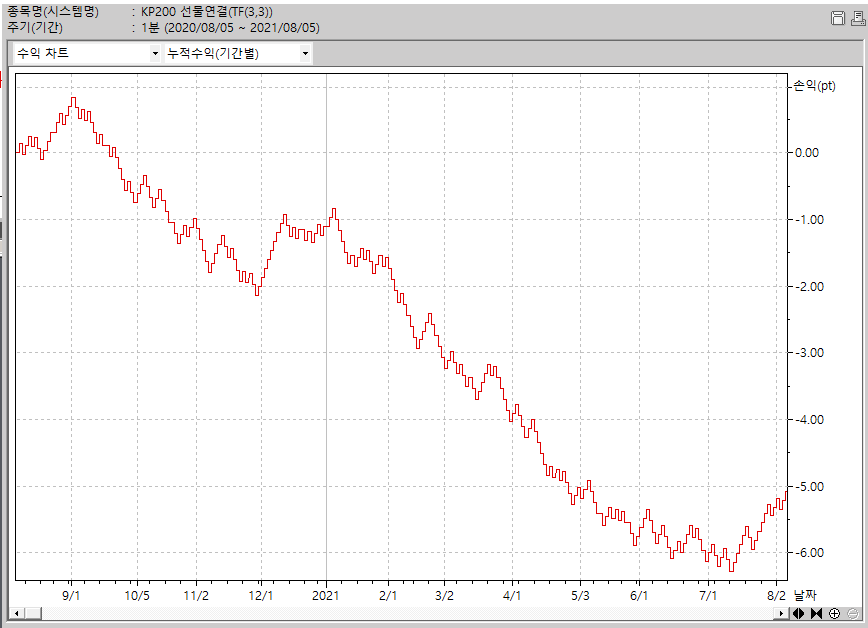Click the expand horizontal spacing diamond icon
Image resolution: width=868 pixels, height=628 pixels.
pos(799,613)
